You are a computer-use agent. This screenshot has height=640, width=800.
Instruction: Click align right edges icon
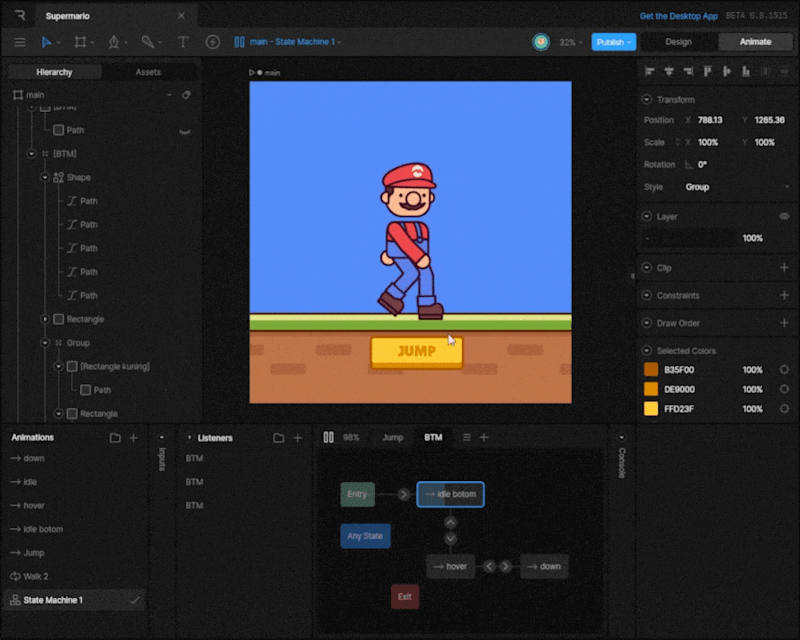688,71
